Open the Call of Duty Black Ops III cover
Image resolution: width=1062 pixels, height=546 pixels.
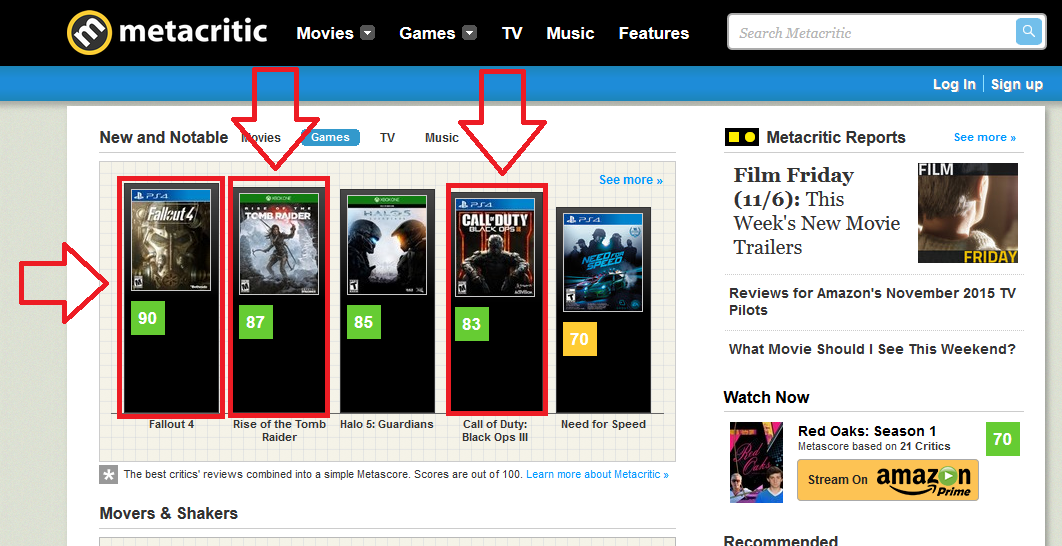(495, 247)
